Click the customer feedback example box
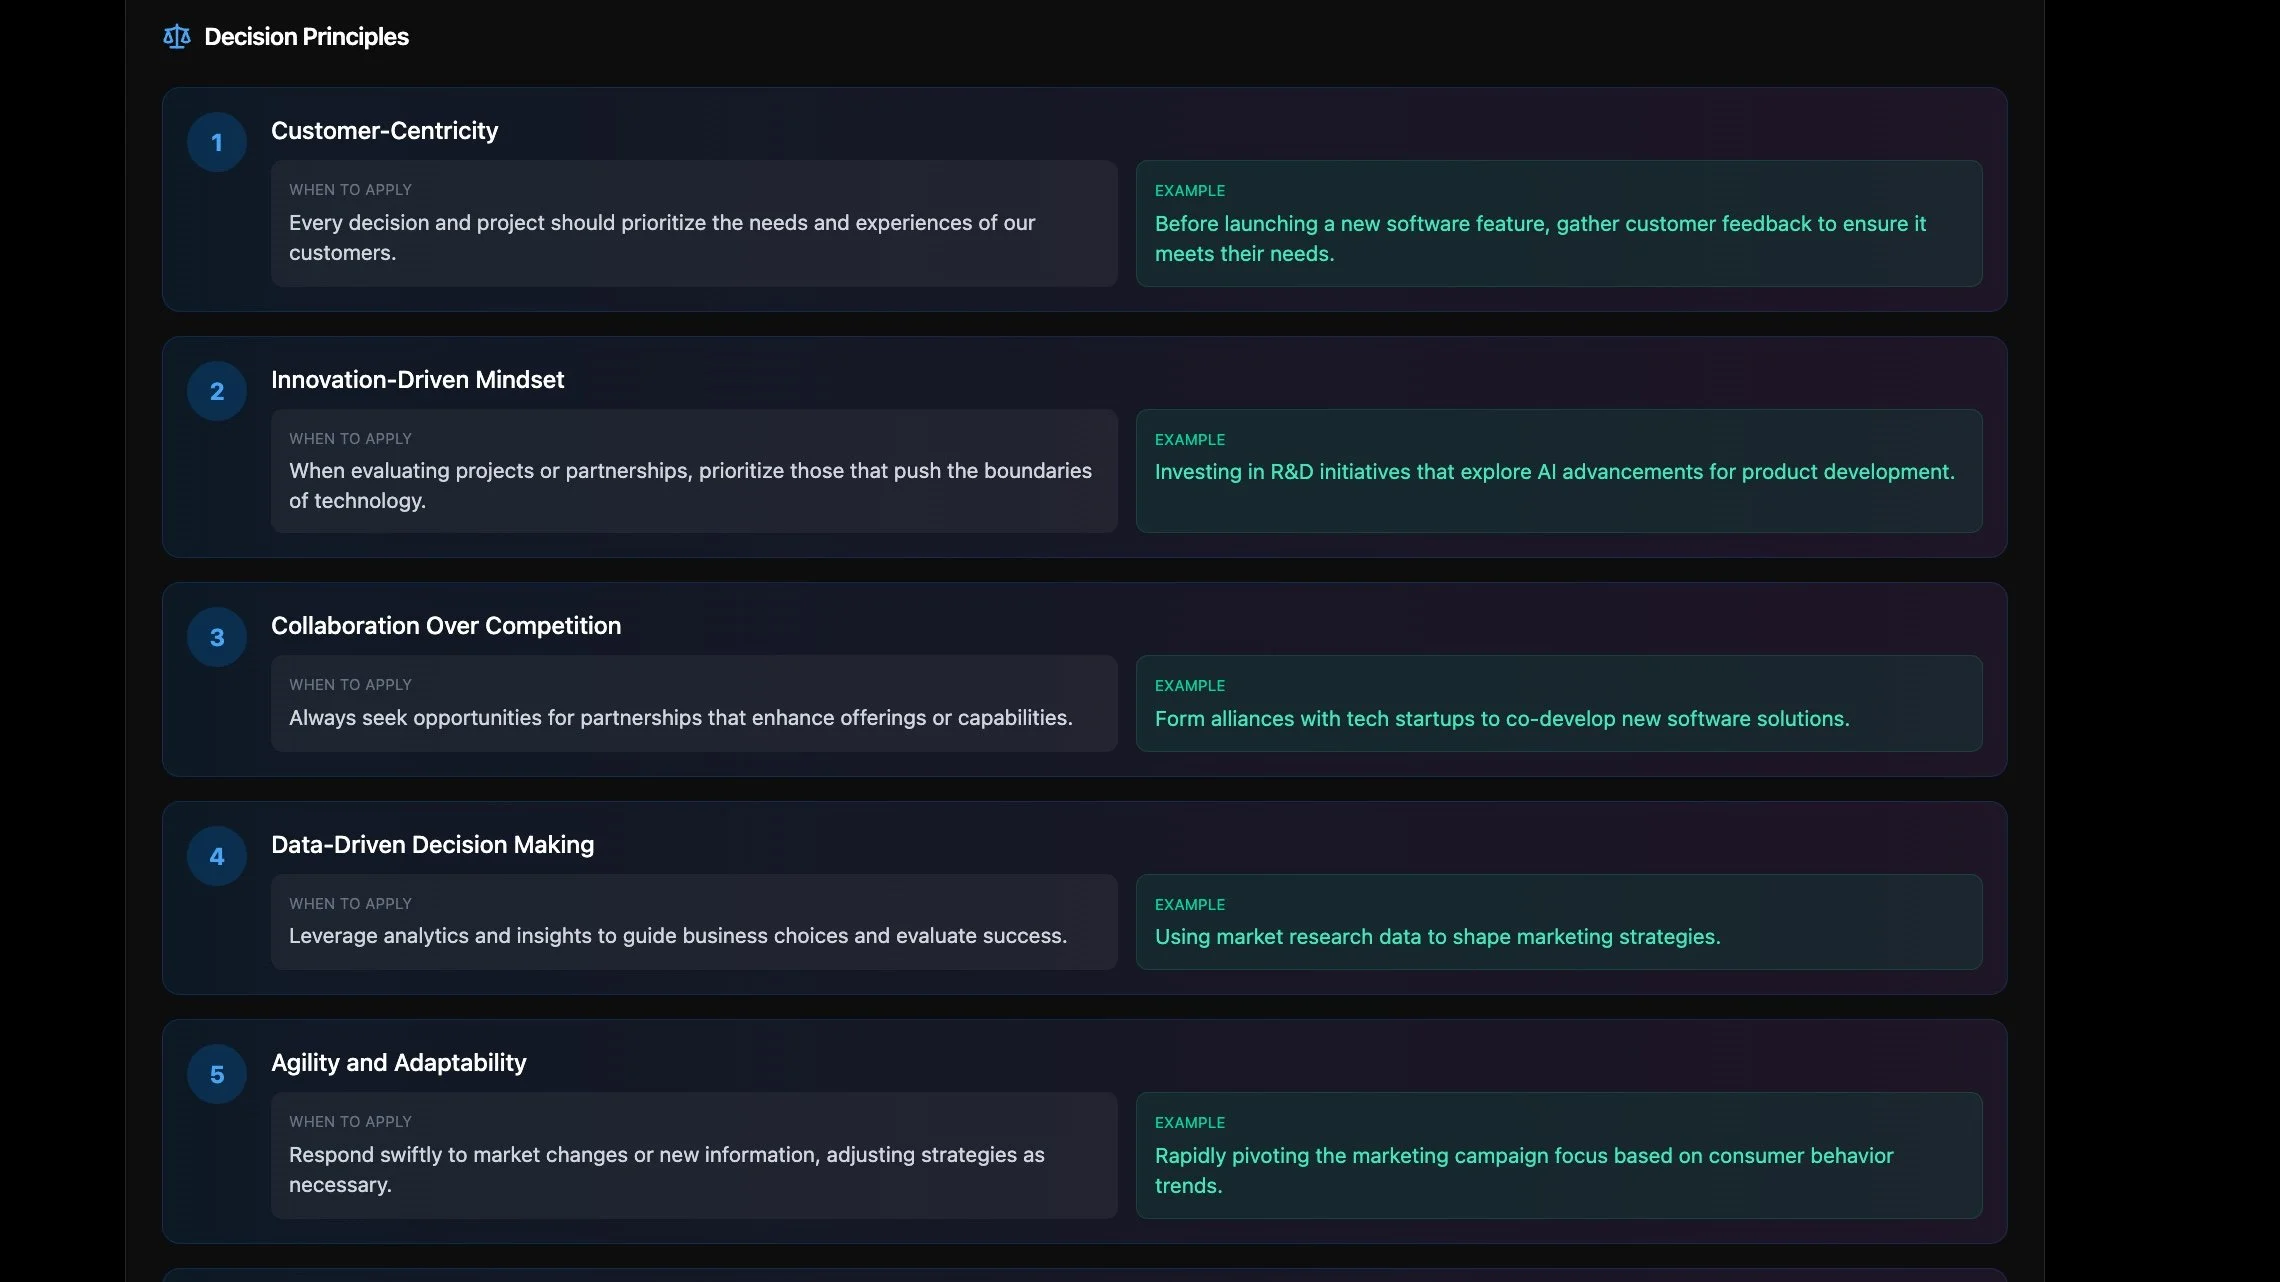The height and width of the screenshot is (1282, 2280). tap(1558, 224)
